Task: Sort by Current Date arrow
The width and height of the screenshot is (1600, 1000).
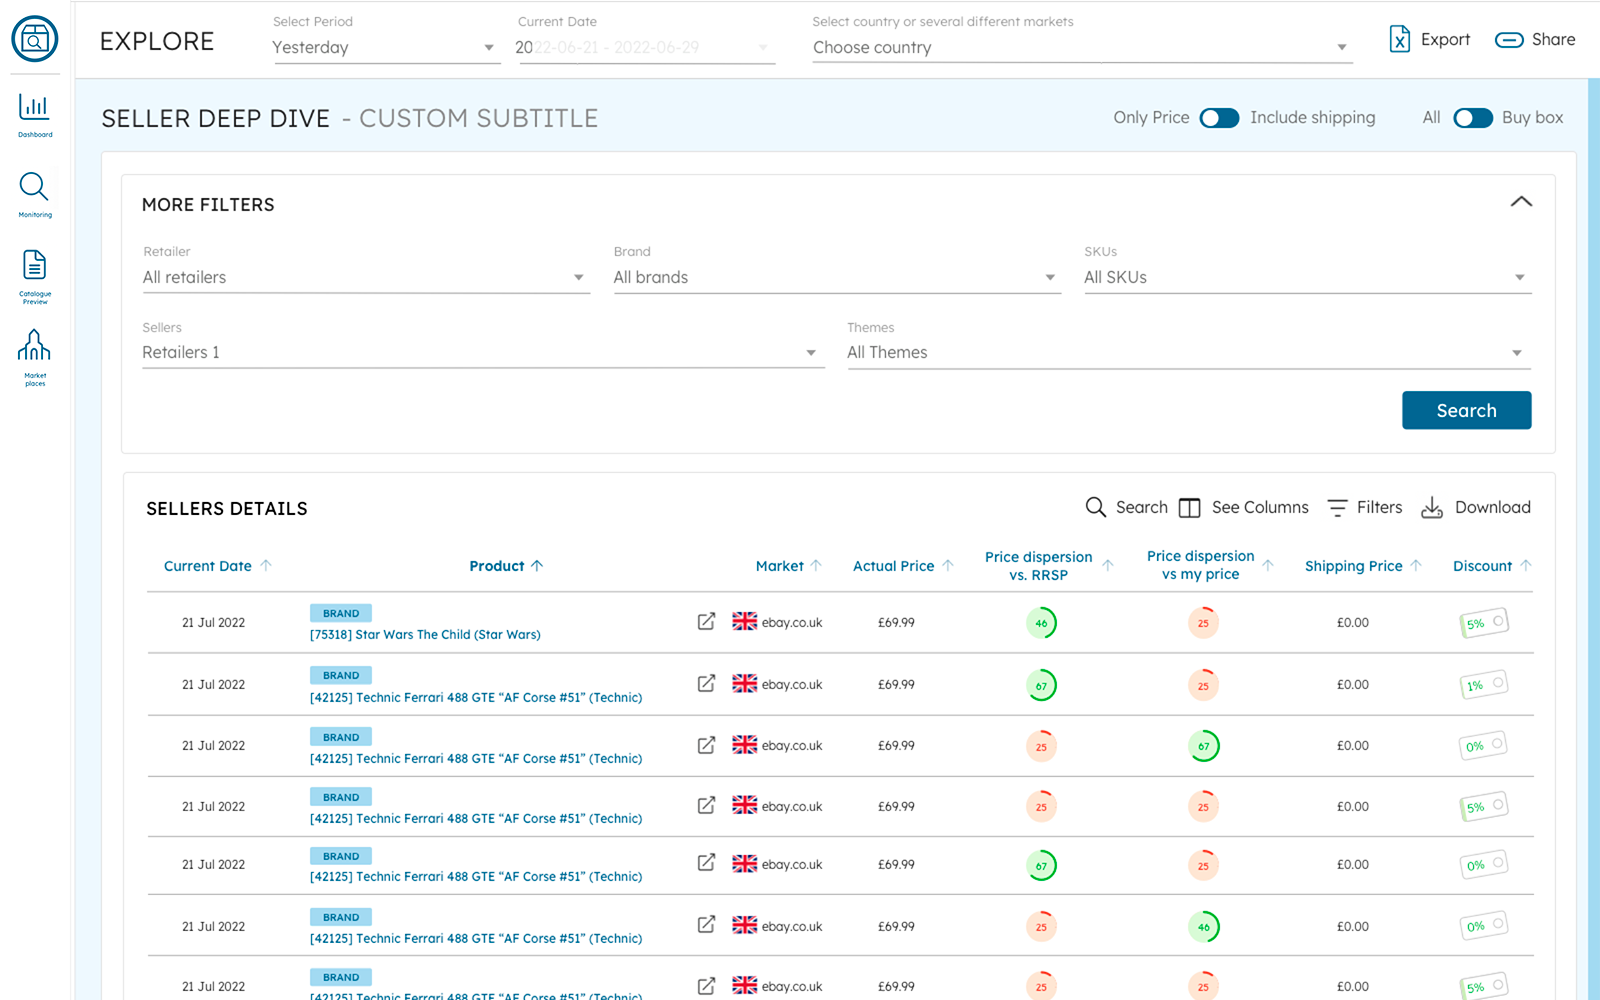Action: (266, 566)
